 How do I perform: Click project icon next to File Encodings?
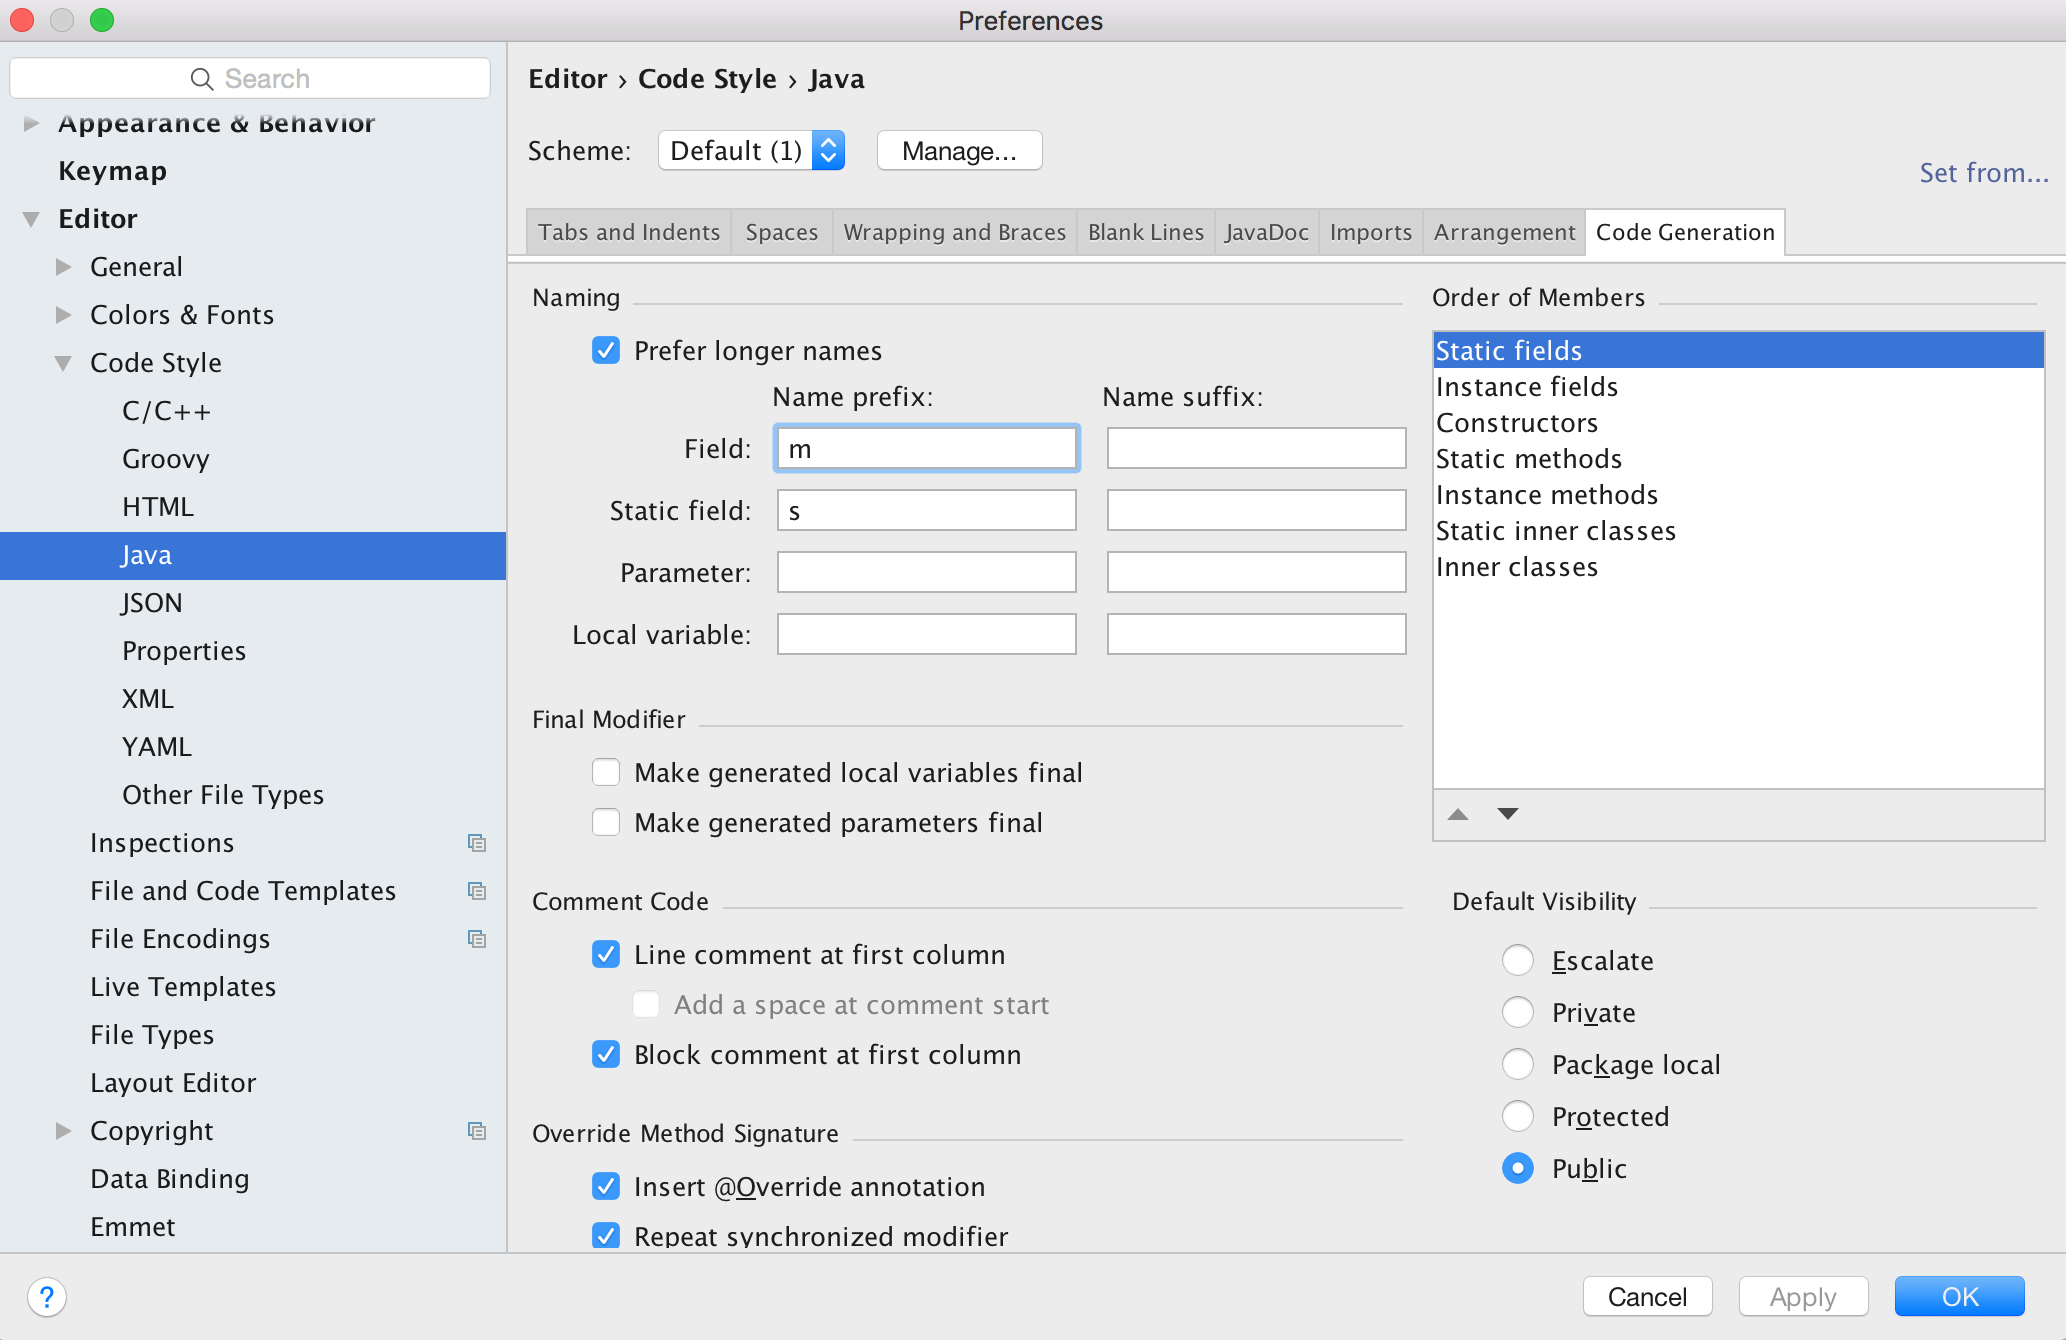(x=477, y=939)
